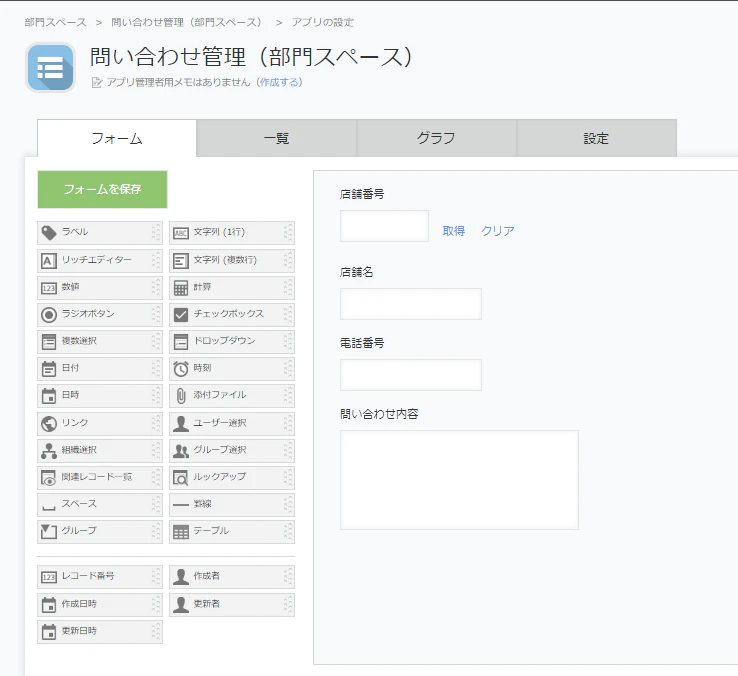Select the 文字列 (複数行) icon
The image size is (738, 676).
(181, 260)
